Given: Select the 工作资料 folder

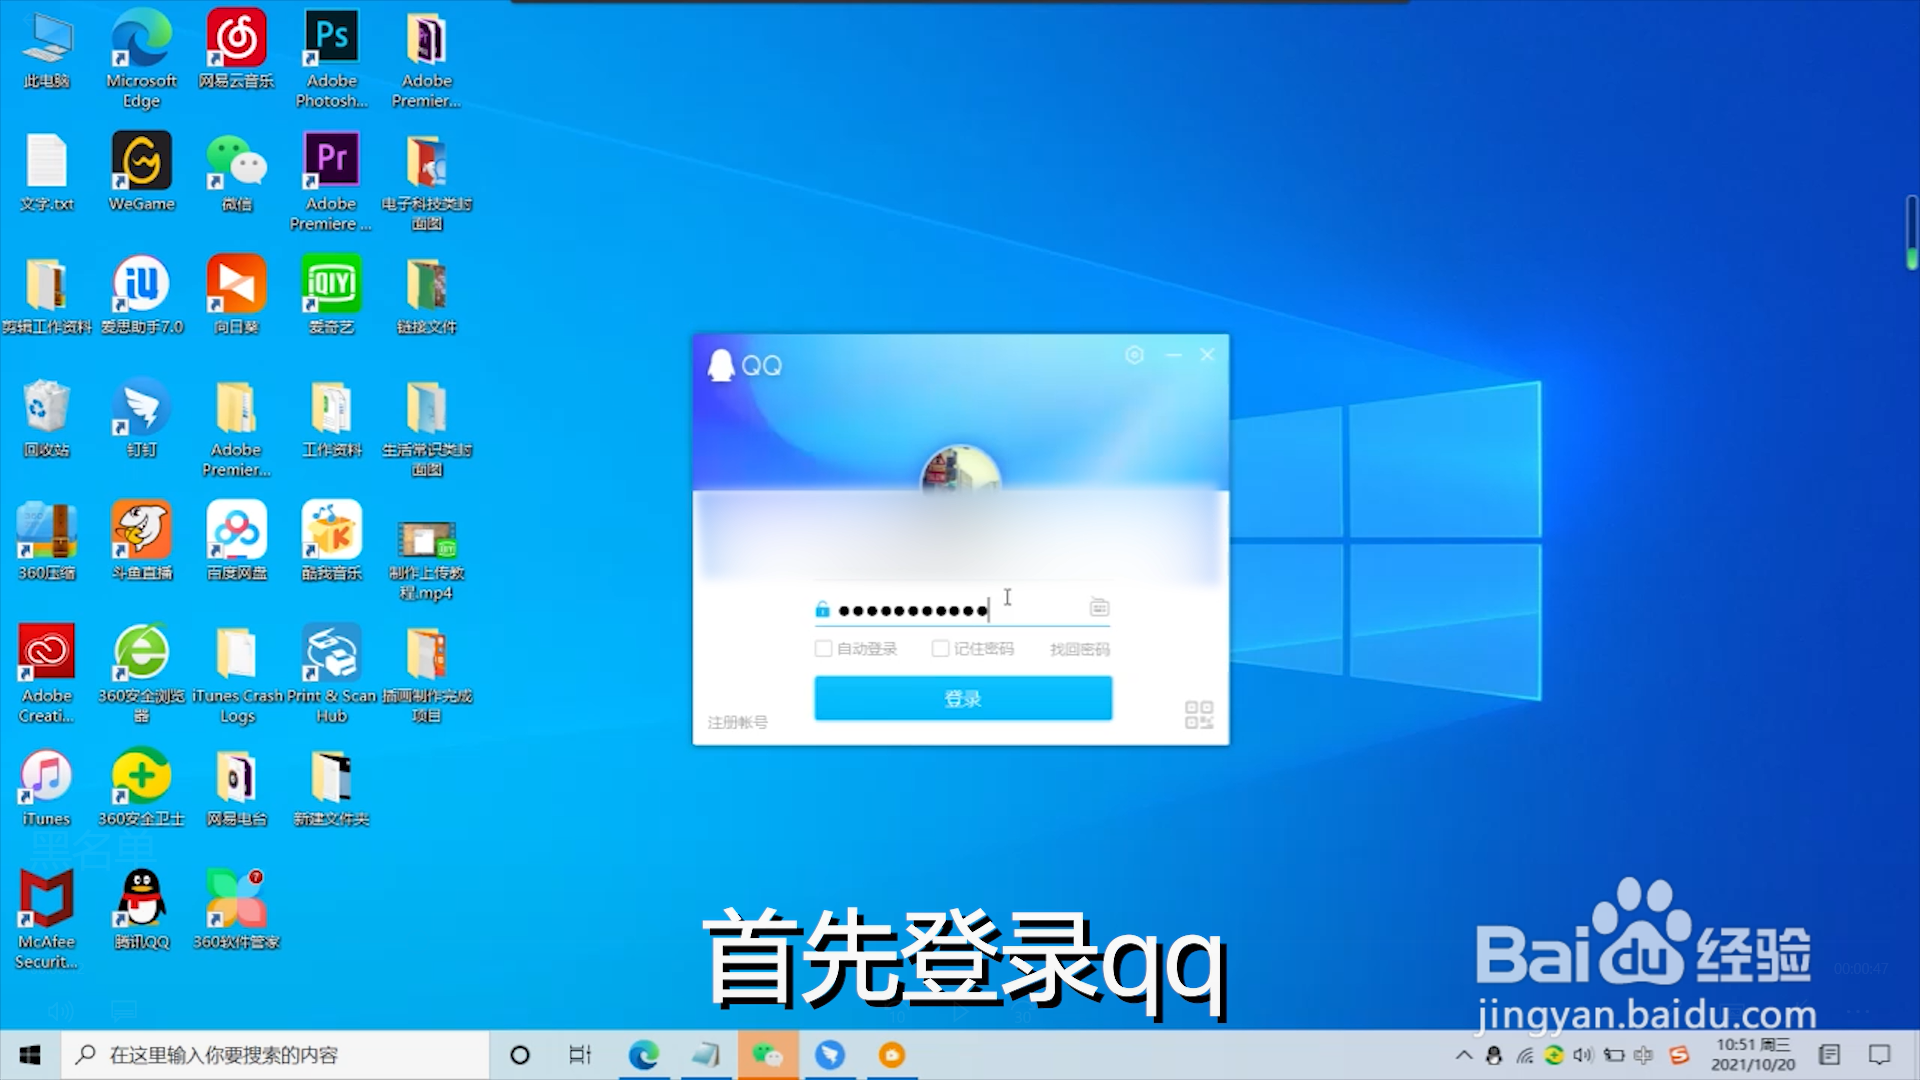Looking at the screenshot, I should (x=331, y=418).
